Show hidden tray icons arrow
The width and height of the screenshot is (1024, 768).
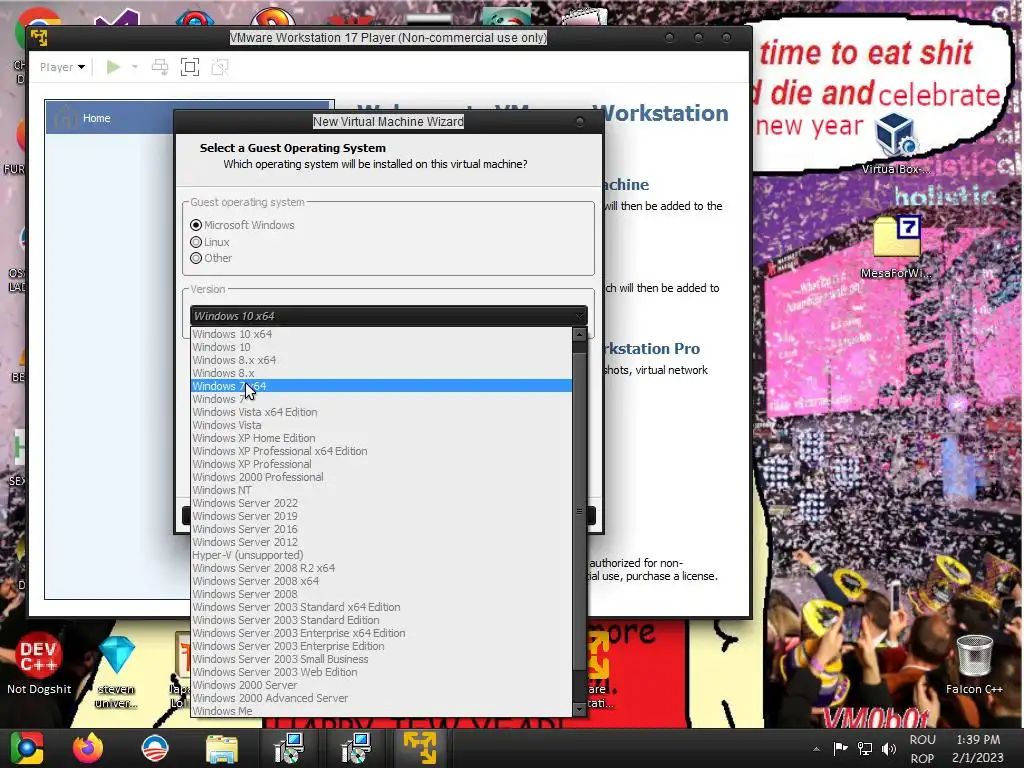(x=816, y=748)
